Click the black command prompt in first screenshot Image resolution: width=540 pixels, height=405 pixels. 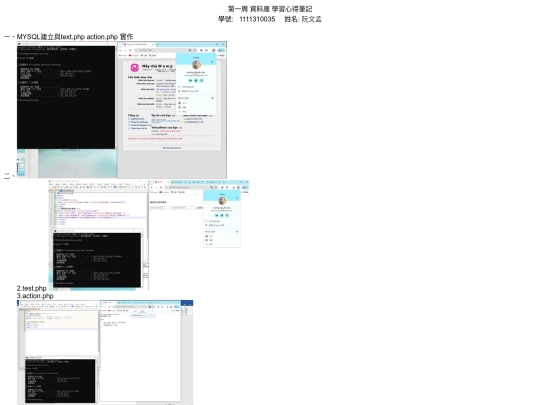click(66, 96)
